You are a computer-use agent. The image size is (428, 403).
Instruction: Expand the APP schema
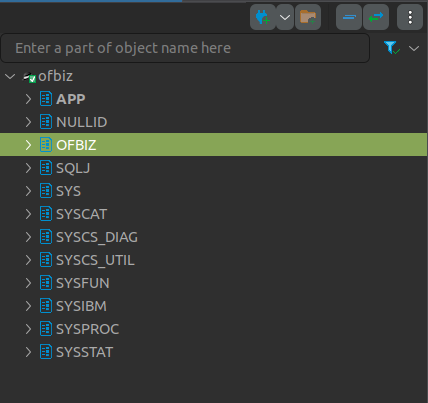coord(28,99)
